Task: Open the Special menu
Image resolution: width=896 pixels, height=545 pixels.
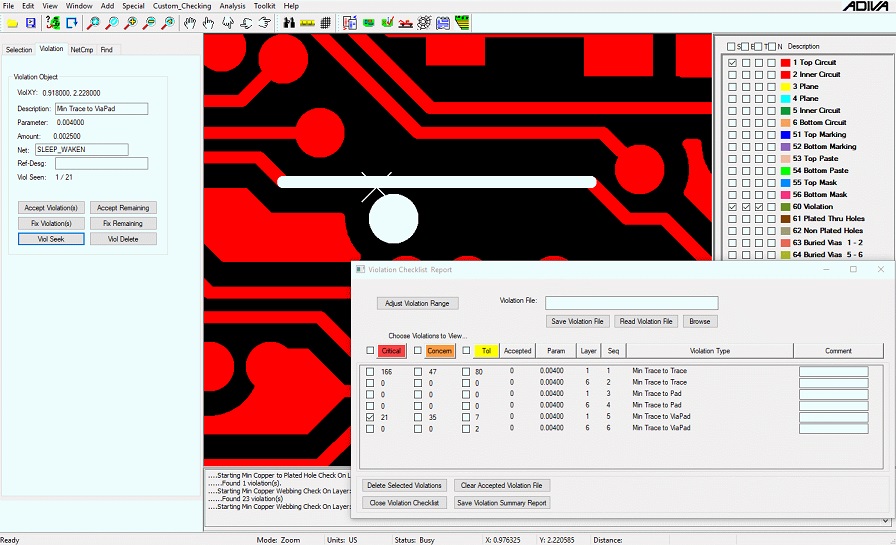Action: (x=133, y=6)
